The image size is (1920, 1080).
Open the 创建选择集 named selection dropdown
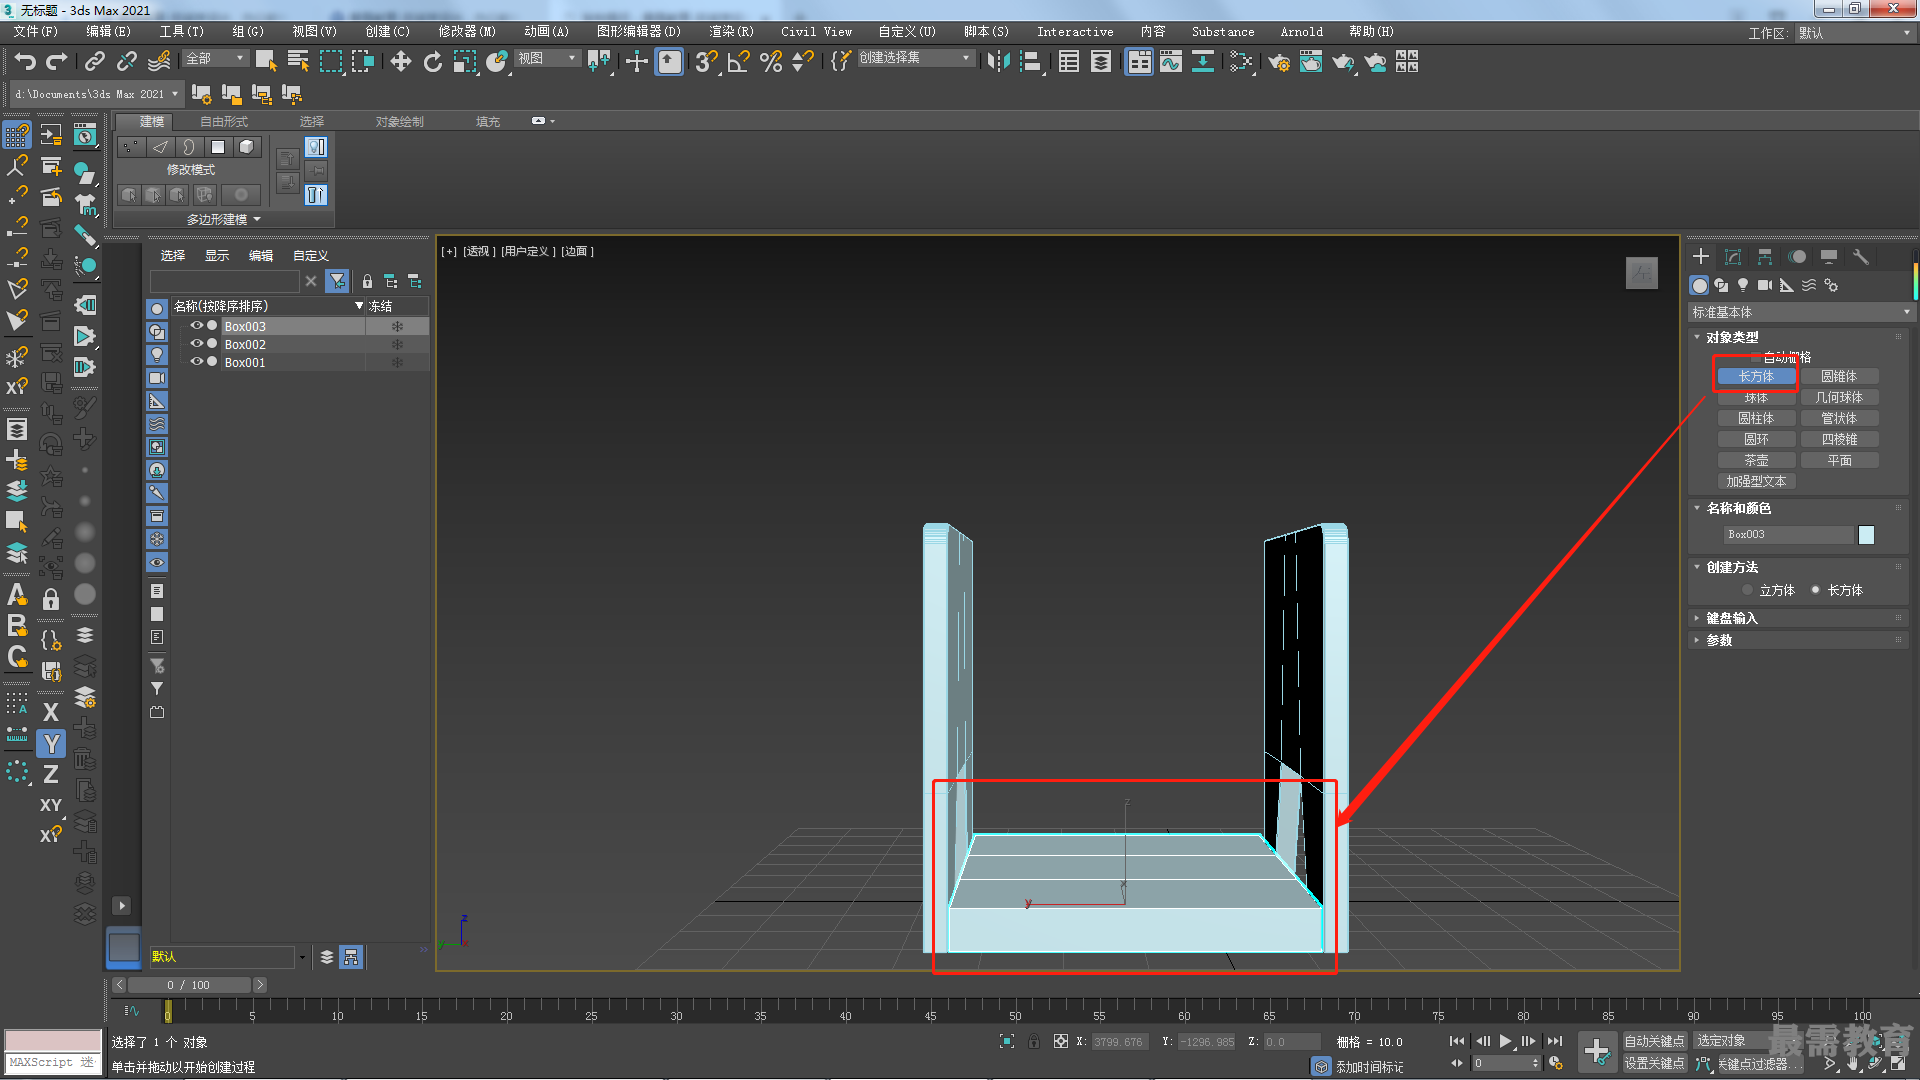(915, 59)
